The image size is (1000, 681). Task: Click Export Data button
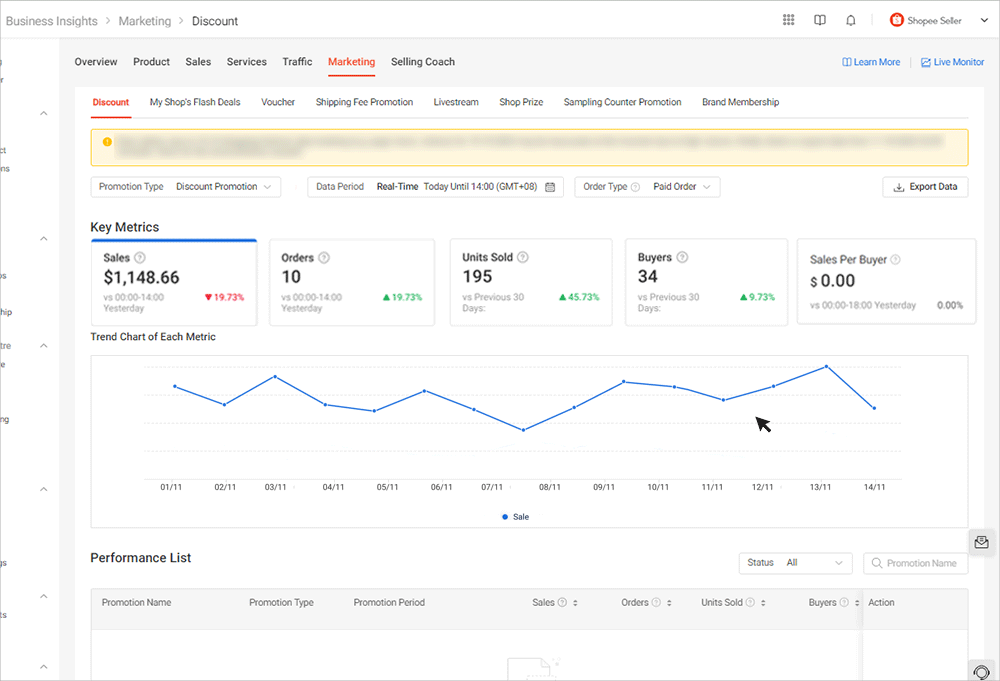pos(925,187)
